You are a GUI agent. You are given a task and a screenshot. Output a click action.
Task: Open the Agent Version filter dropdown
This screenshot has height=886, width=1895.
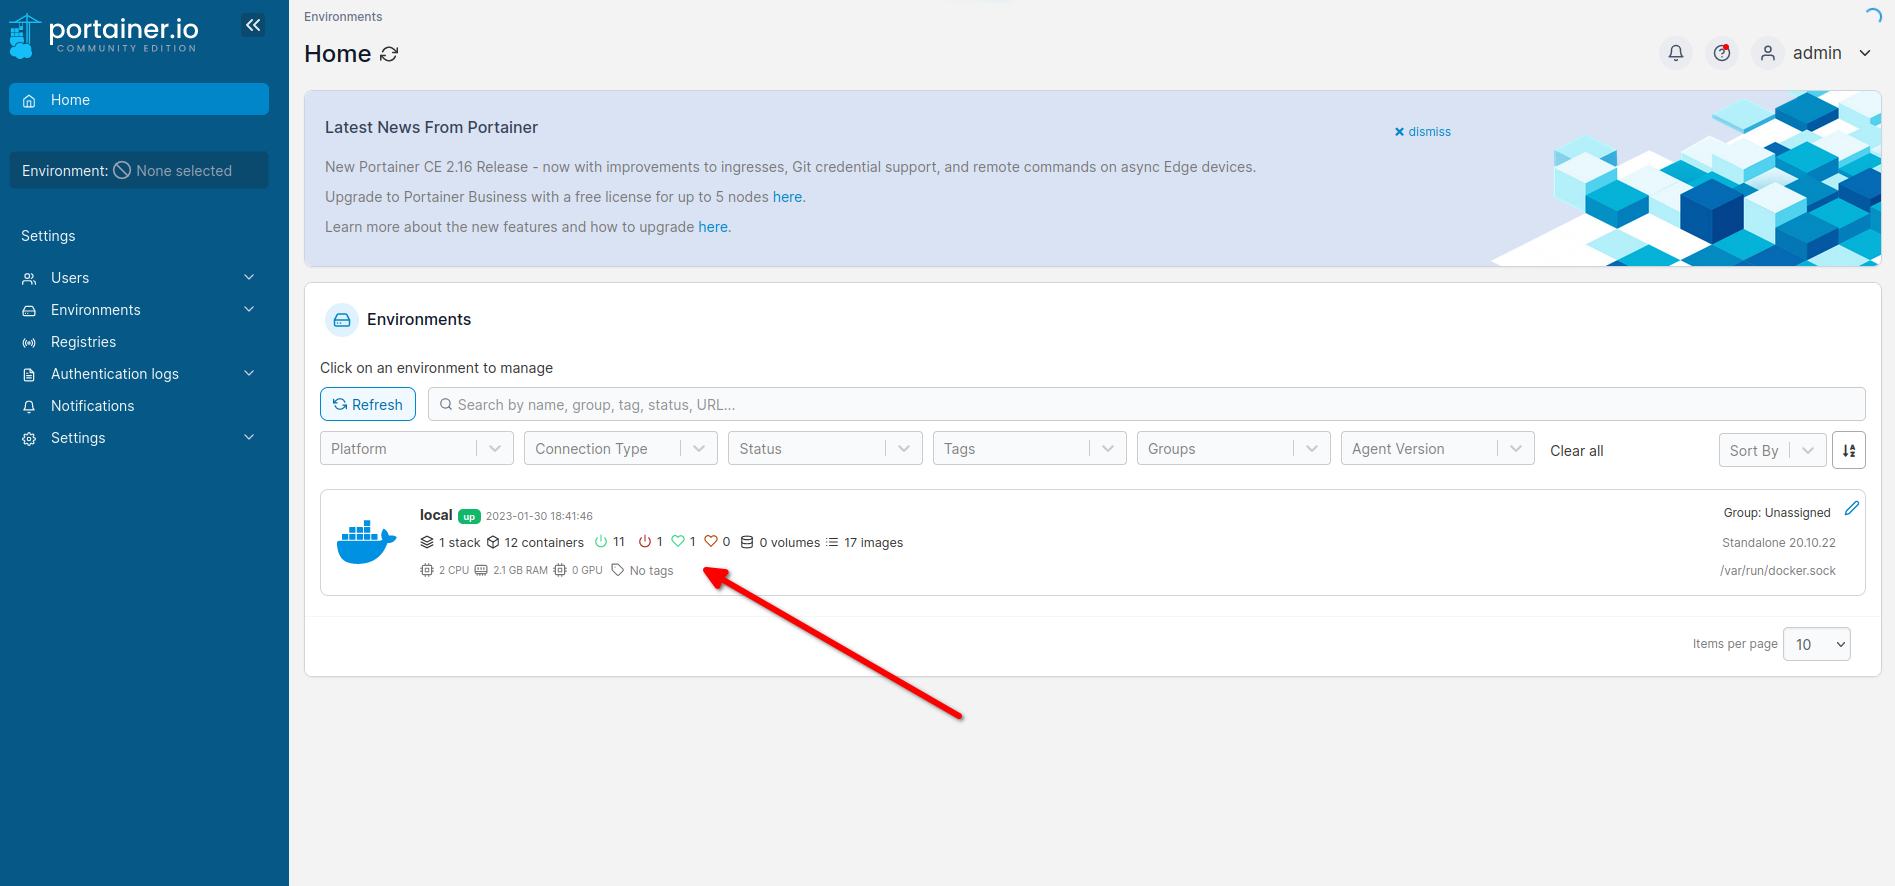(1438, 449)
